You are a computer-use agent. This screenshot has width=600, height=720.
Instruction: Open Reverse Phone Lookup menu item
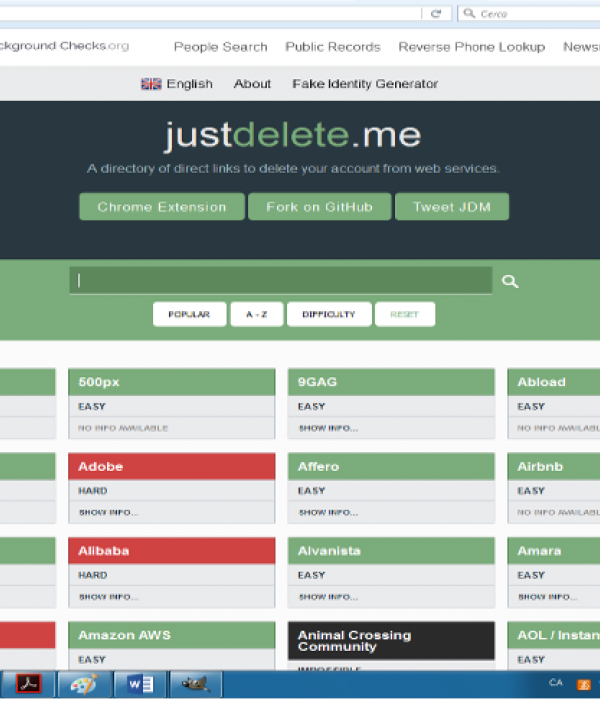[x=471, y=47]
